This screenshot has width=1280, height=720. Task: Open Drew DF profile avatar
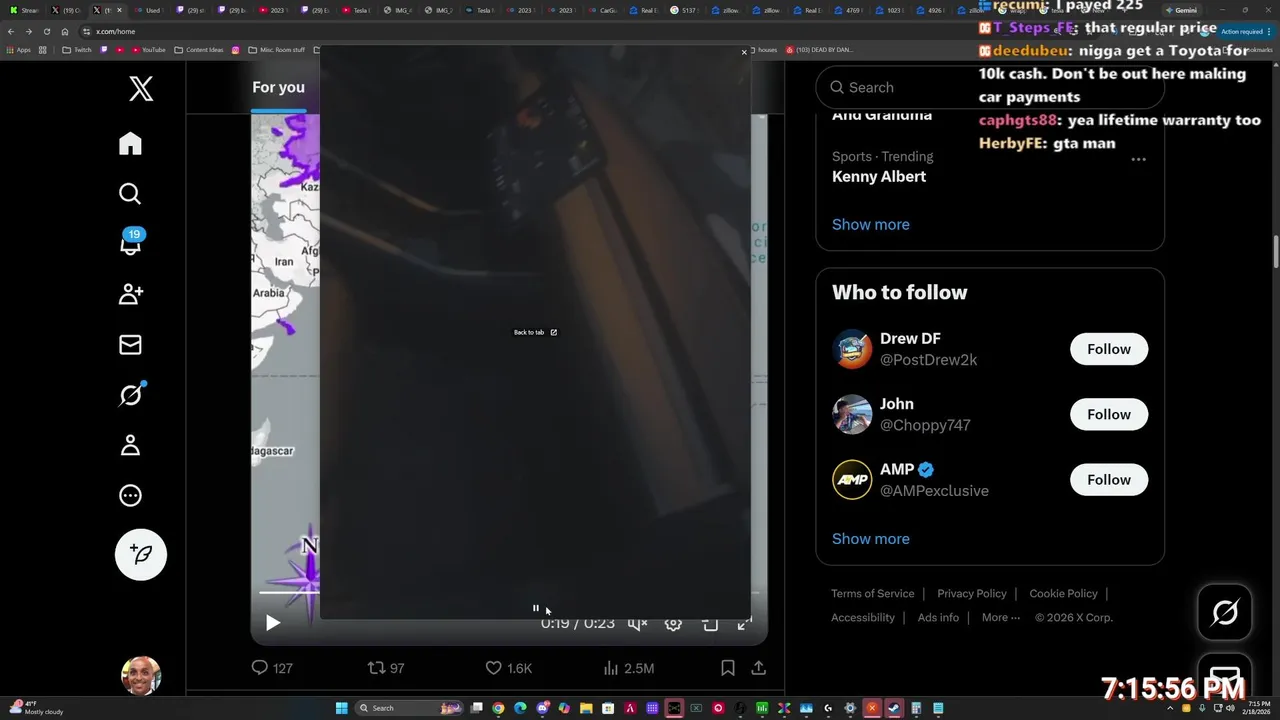pos(852,349)
